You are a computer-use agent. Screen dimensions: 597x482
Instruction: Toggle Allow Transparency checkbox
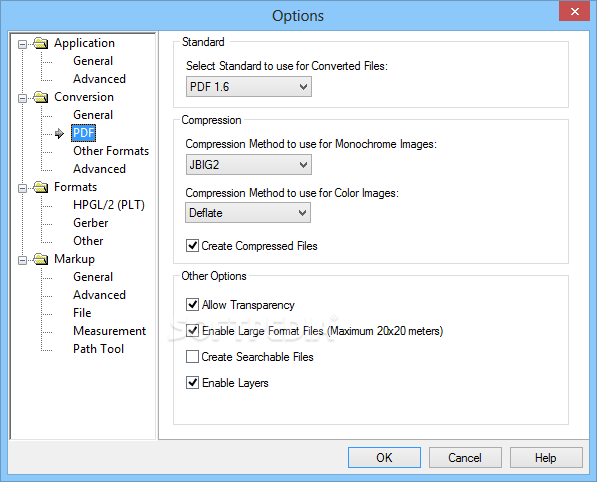pyautogui.click(x=192, y=305)
